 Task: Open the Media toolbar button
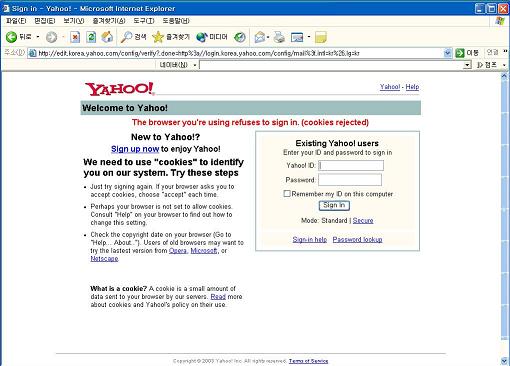(x=212, y=37)
